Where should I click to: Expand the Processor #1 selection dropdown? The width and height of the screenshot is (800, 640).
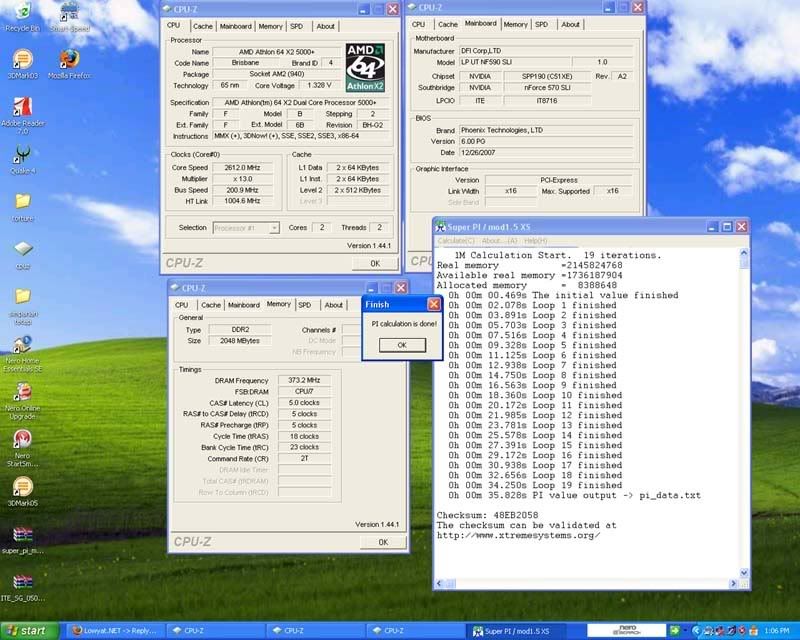(x=246, y=228)
